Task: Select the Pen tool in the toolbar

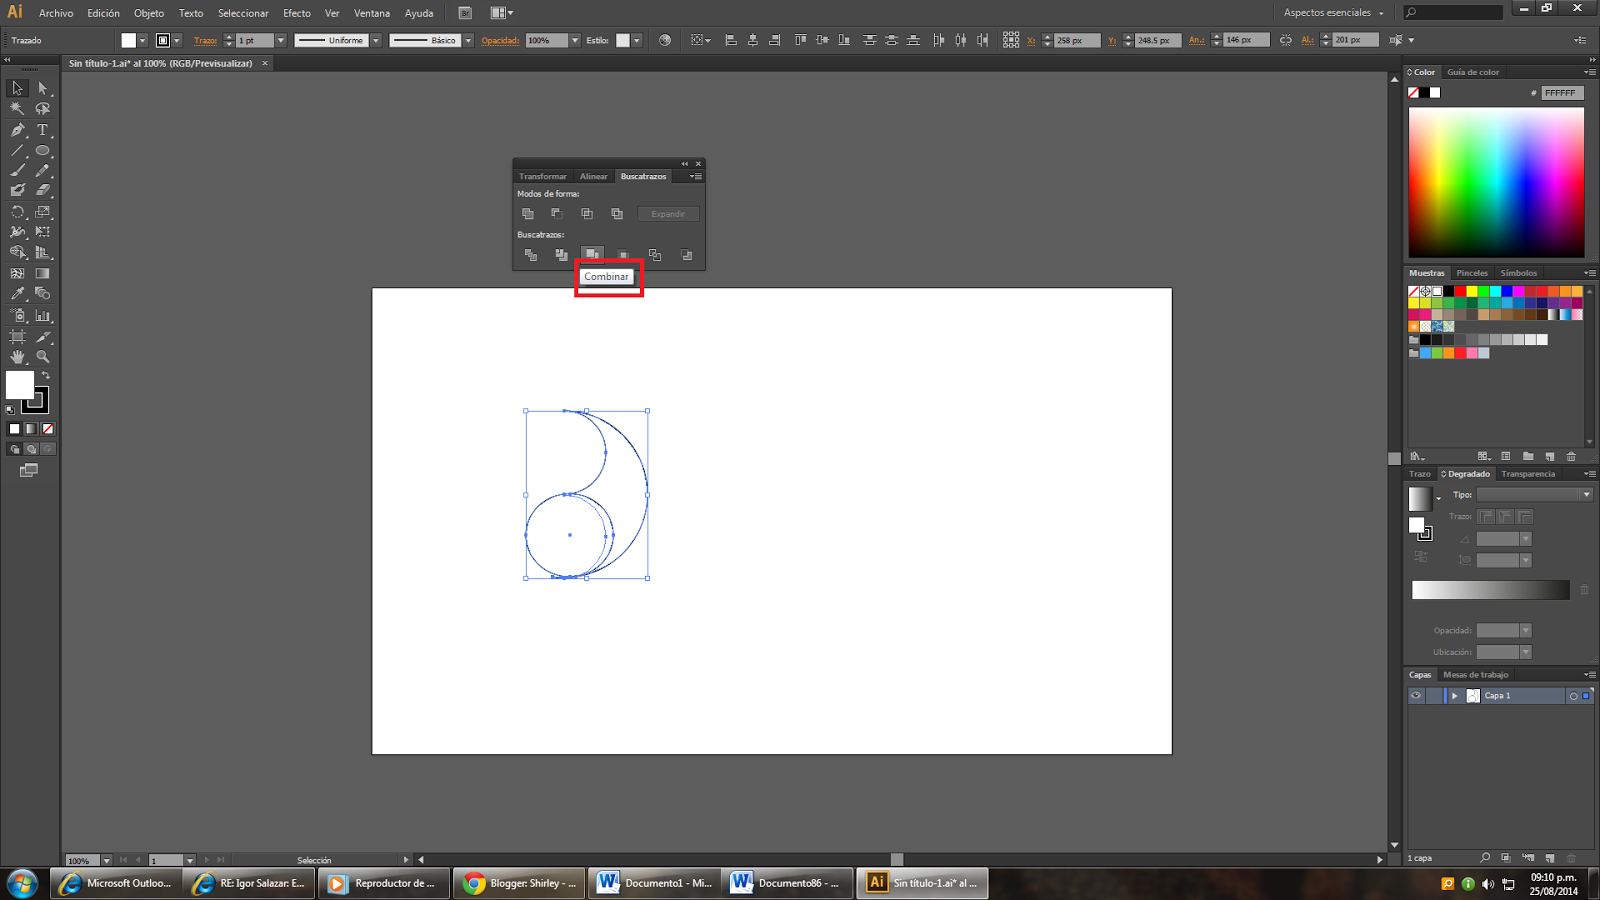Action: [17, 130]
